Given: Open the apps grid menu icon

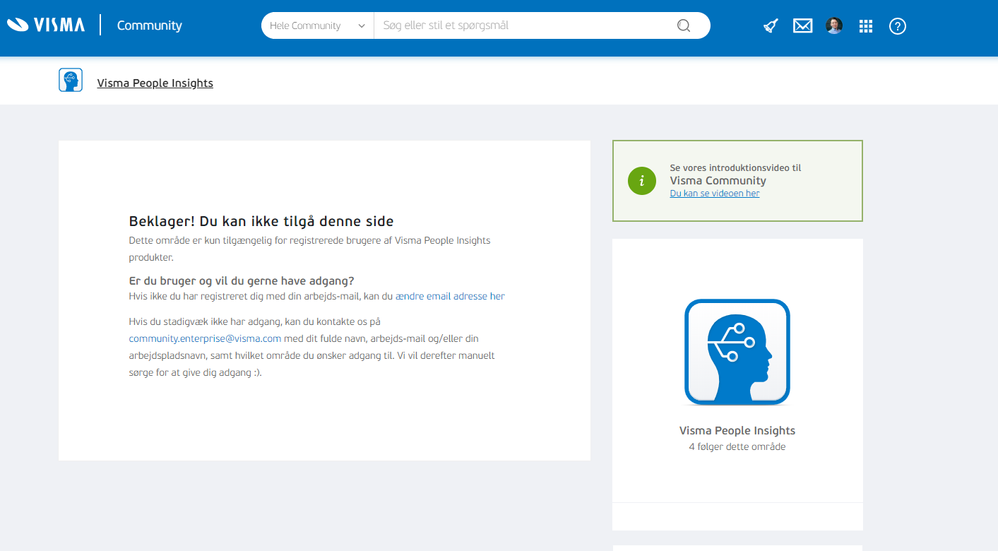Looking at the screenshot, I should coord(866,26).
